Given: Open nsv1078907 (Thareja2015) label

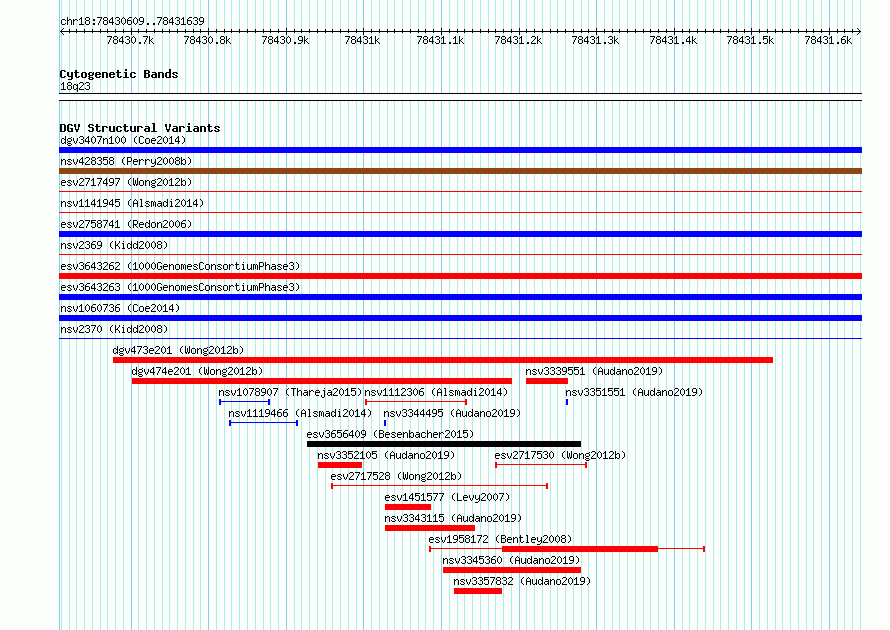Looking at the screenshot, I should point(289,392).
